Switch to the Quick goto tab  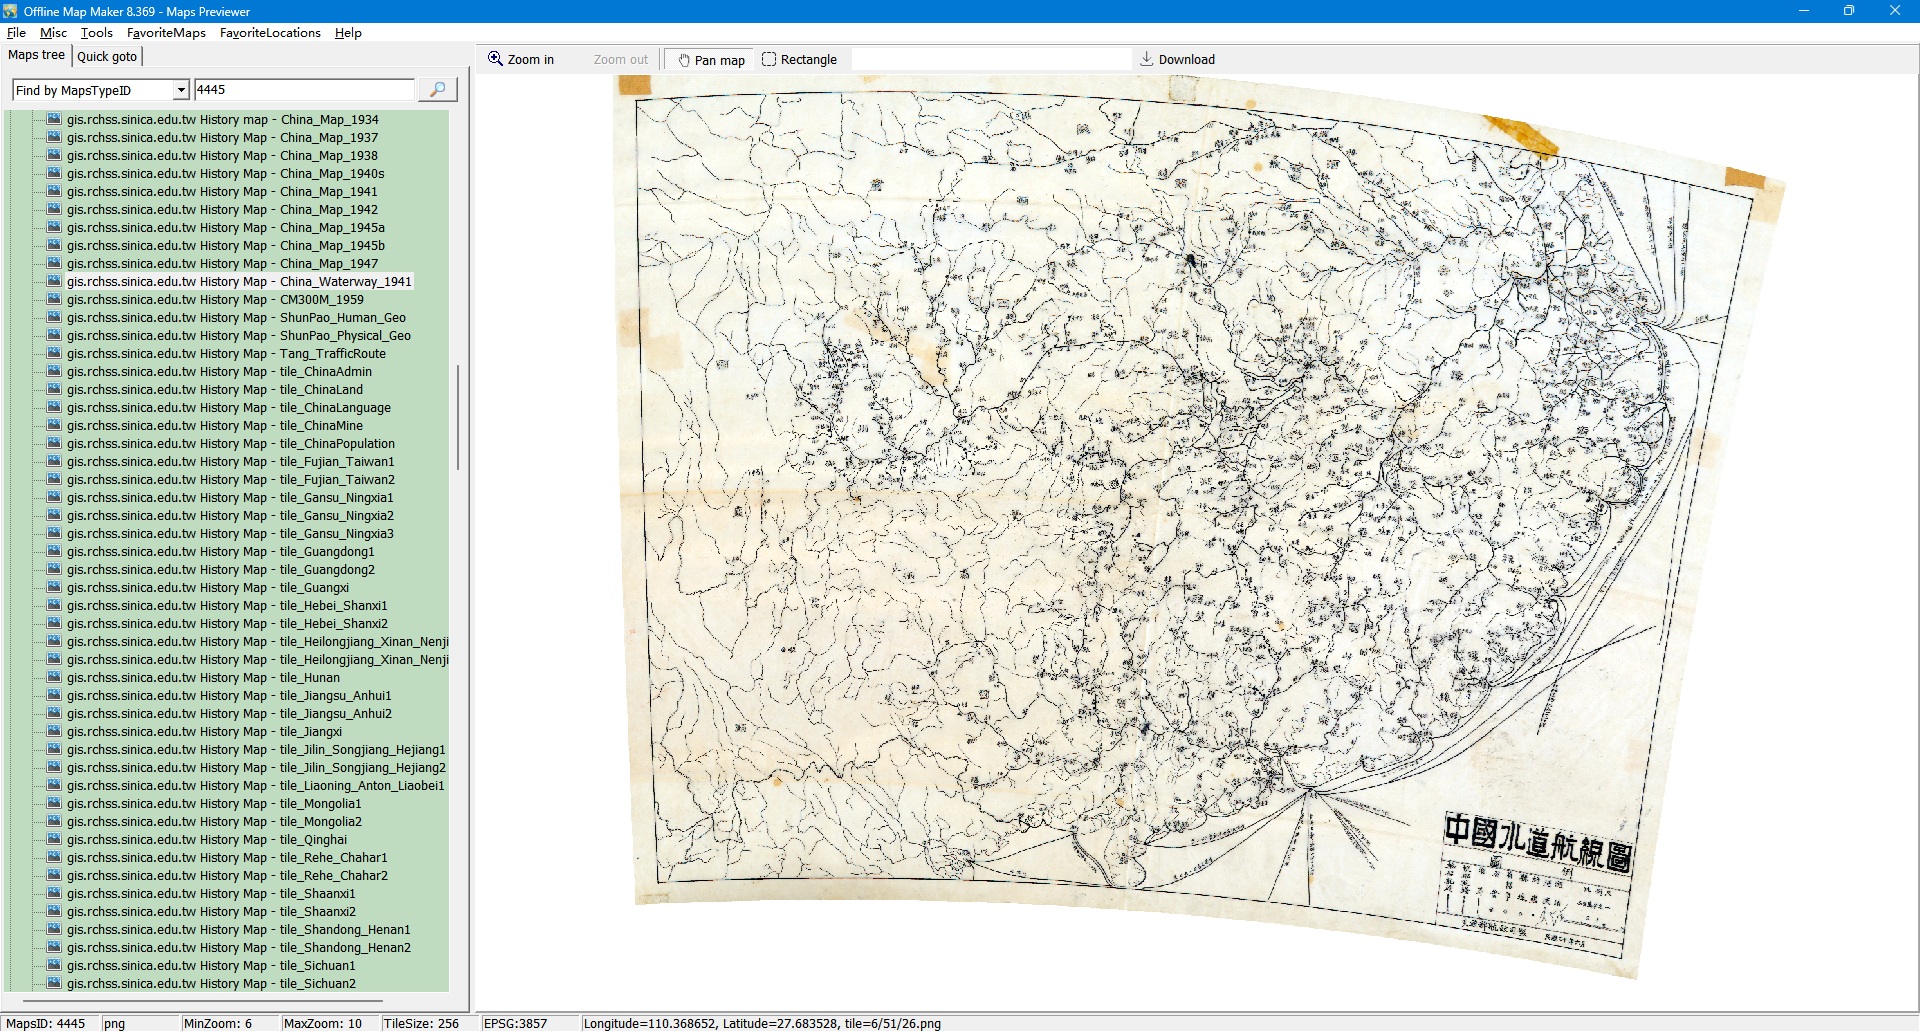tap(107, 57)
